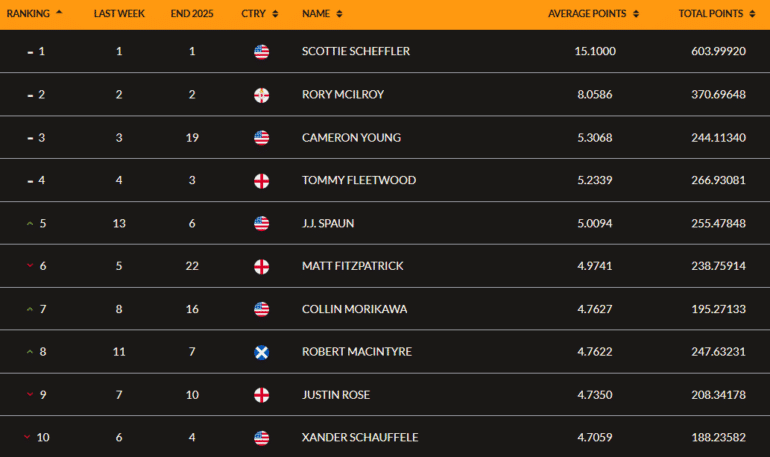Click the up arrow beside Robert MacIntyre's ranking 8

coord(30,352)
